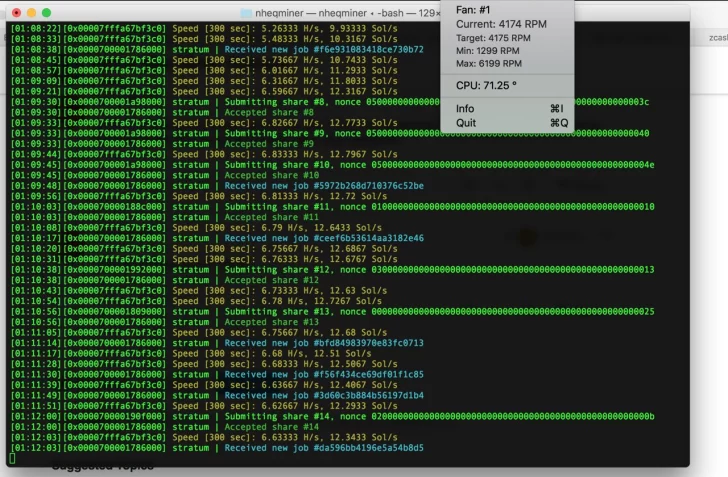Click the value 12.51 Sol/s
The height and width of the screenshot is (477, 728).
coord(342,353)
